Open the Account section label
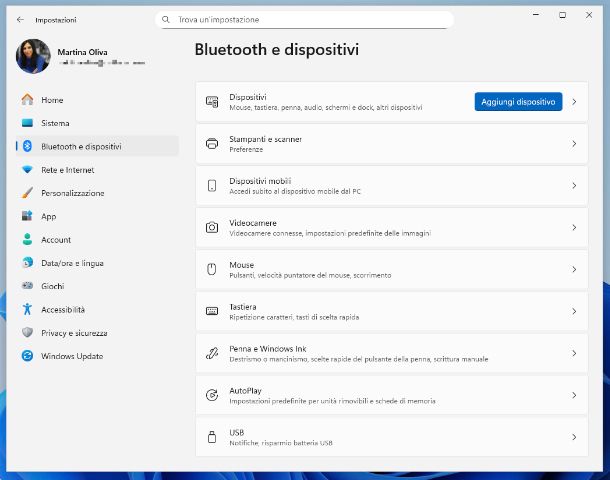 coord(56,240)
